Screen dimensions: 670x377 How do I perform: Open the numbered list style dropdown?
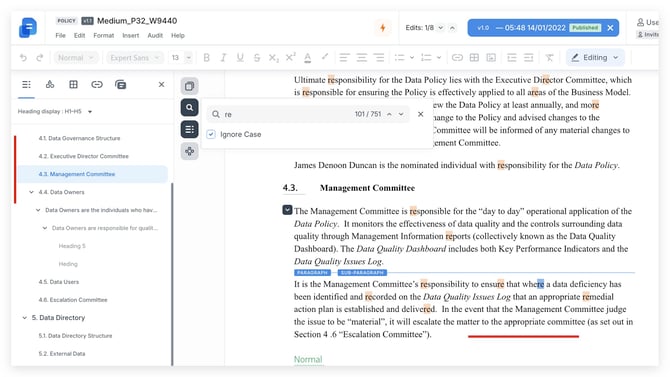pos(439,58)
